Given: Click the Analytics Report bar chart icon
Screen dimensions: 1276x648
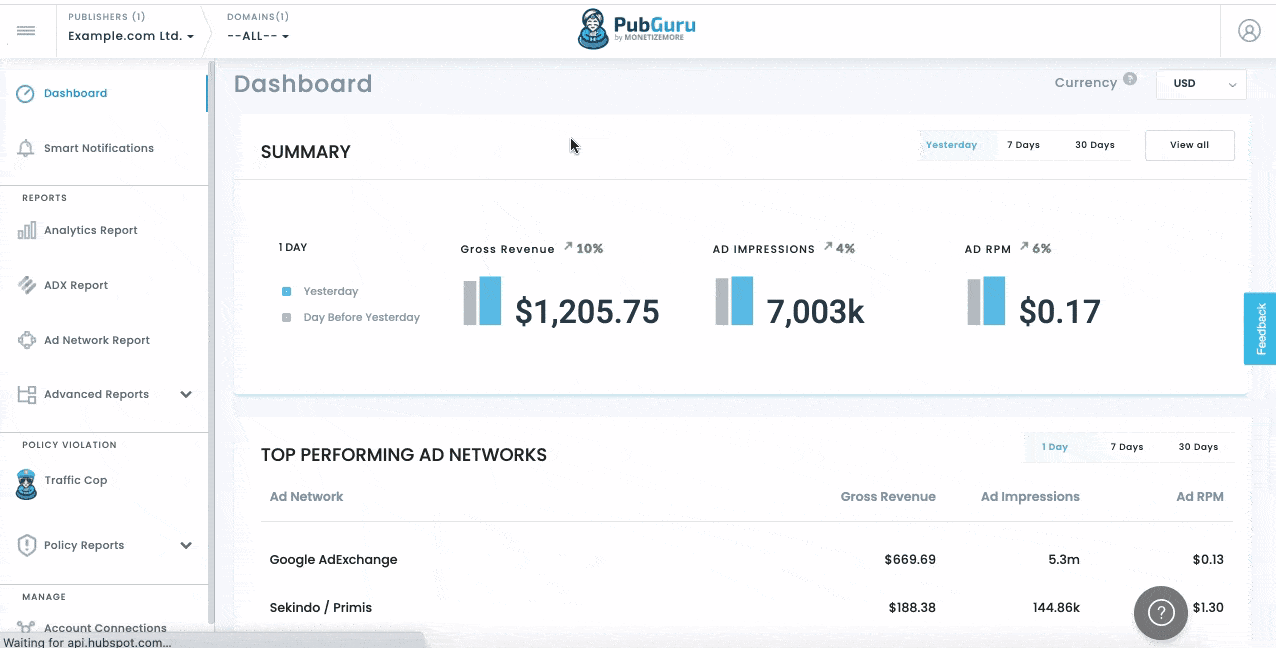Looking at the screenshot, I should (x=27, y=230).
